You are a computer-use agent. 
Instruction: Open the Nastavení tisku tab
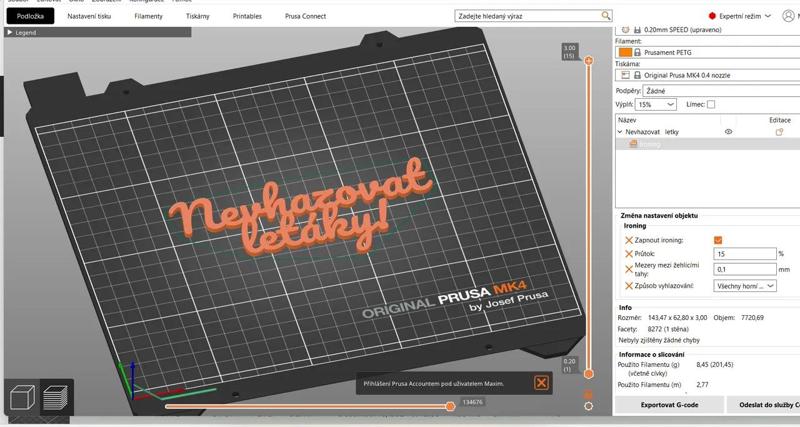point(89,16)
